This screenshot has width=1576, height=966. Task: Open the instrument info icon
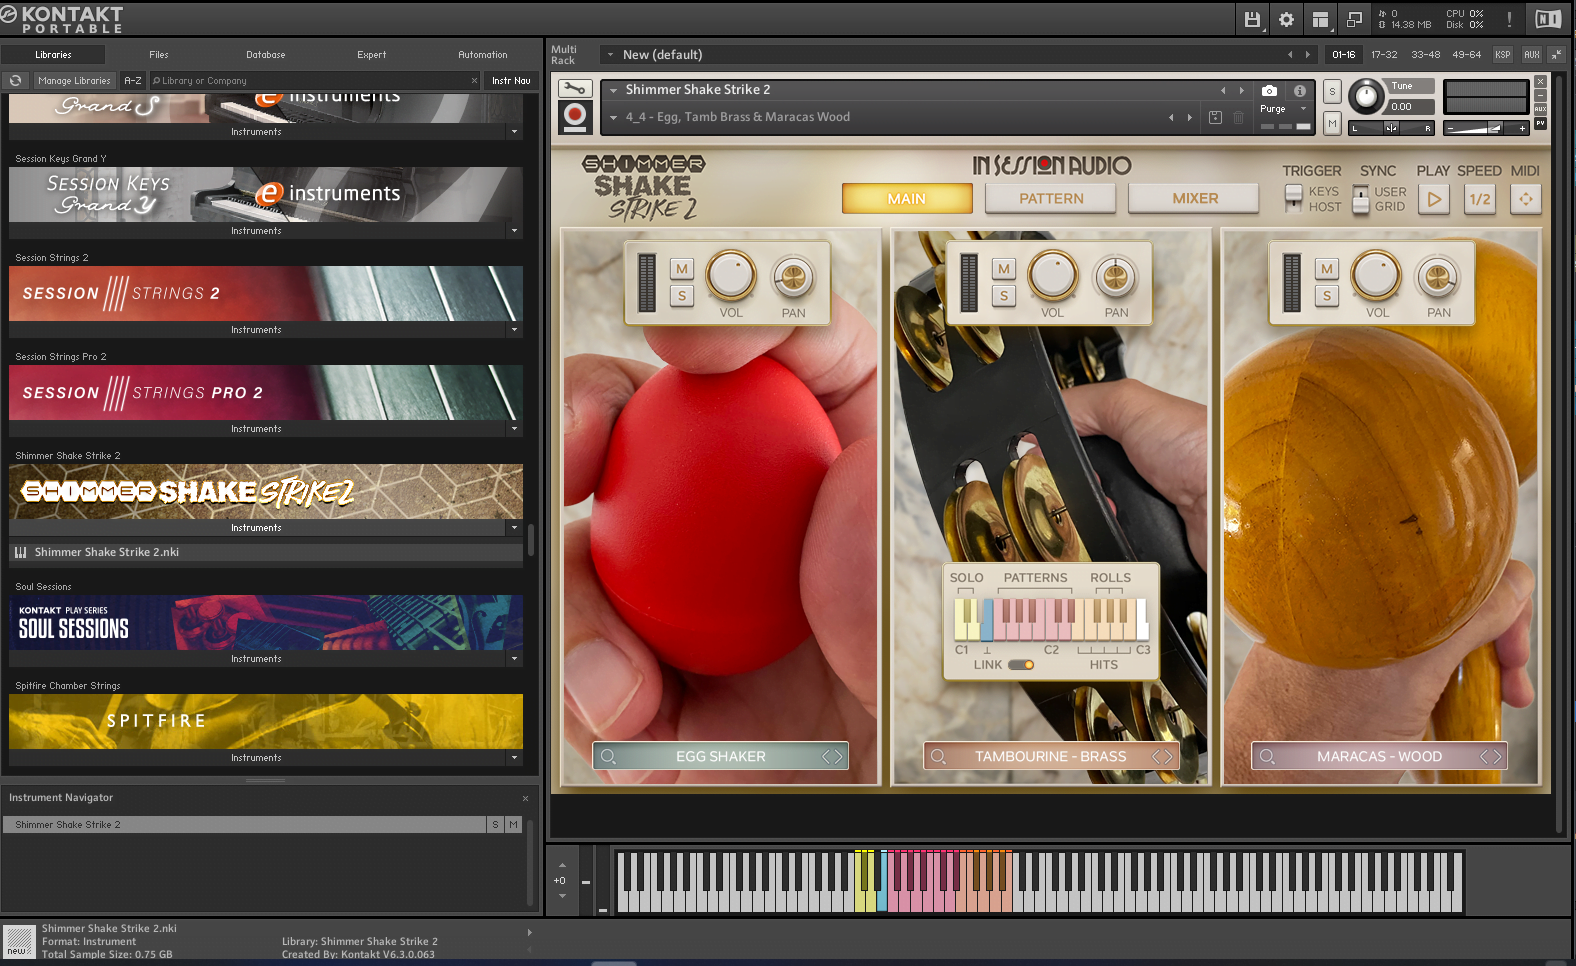point(1299,90)
